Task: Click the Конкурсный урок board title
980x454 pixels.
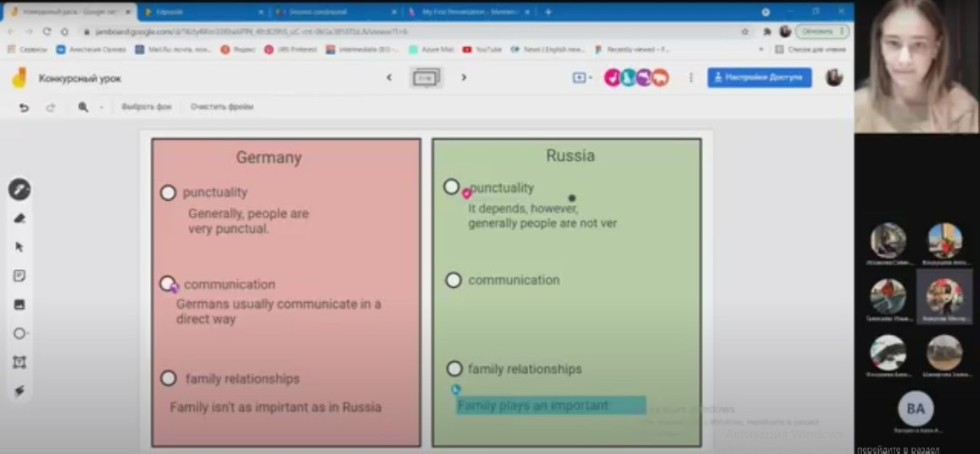Action: click(x=80, y=79)
